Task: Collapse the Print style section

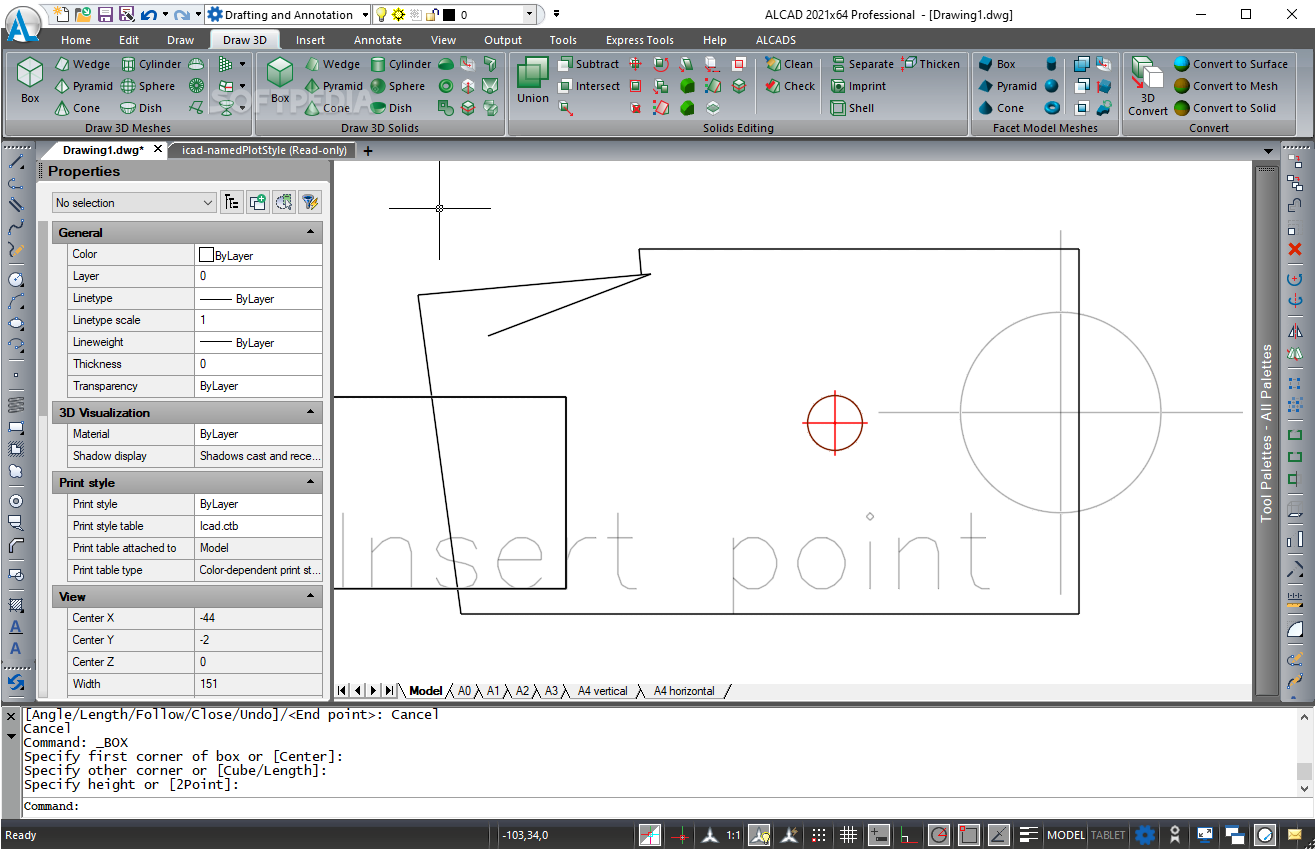Action: click(311, 483)
